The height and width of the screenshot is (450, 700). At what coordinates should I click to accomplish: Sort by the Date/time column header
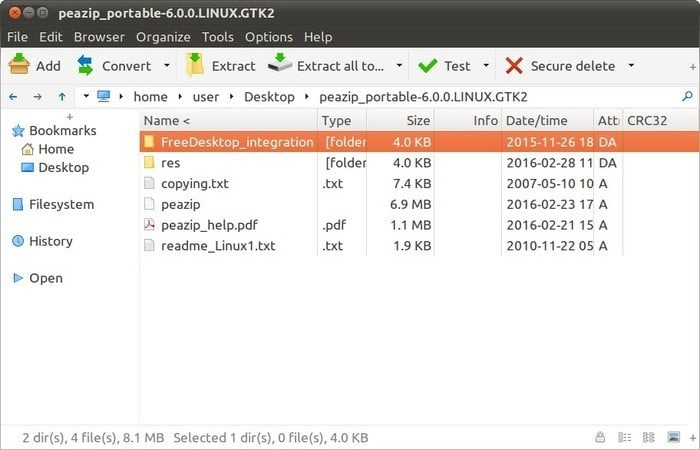pos(548,121)
